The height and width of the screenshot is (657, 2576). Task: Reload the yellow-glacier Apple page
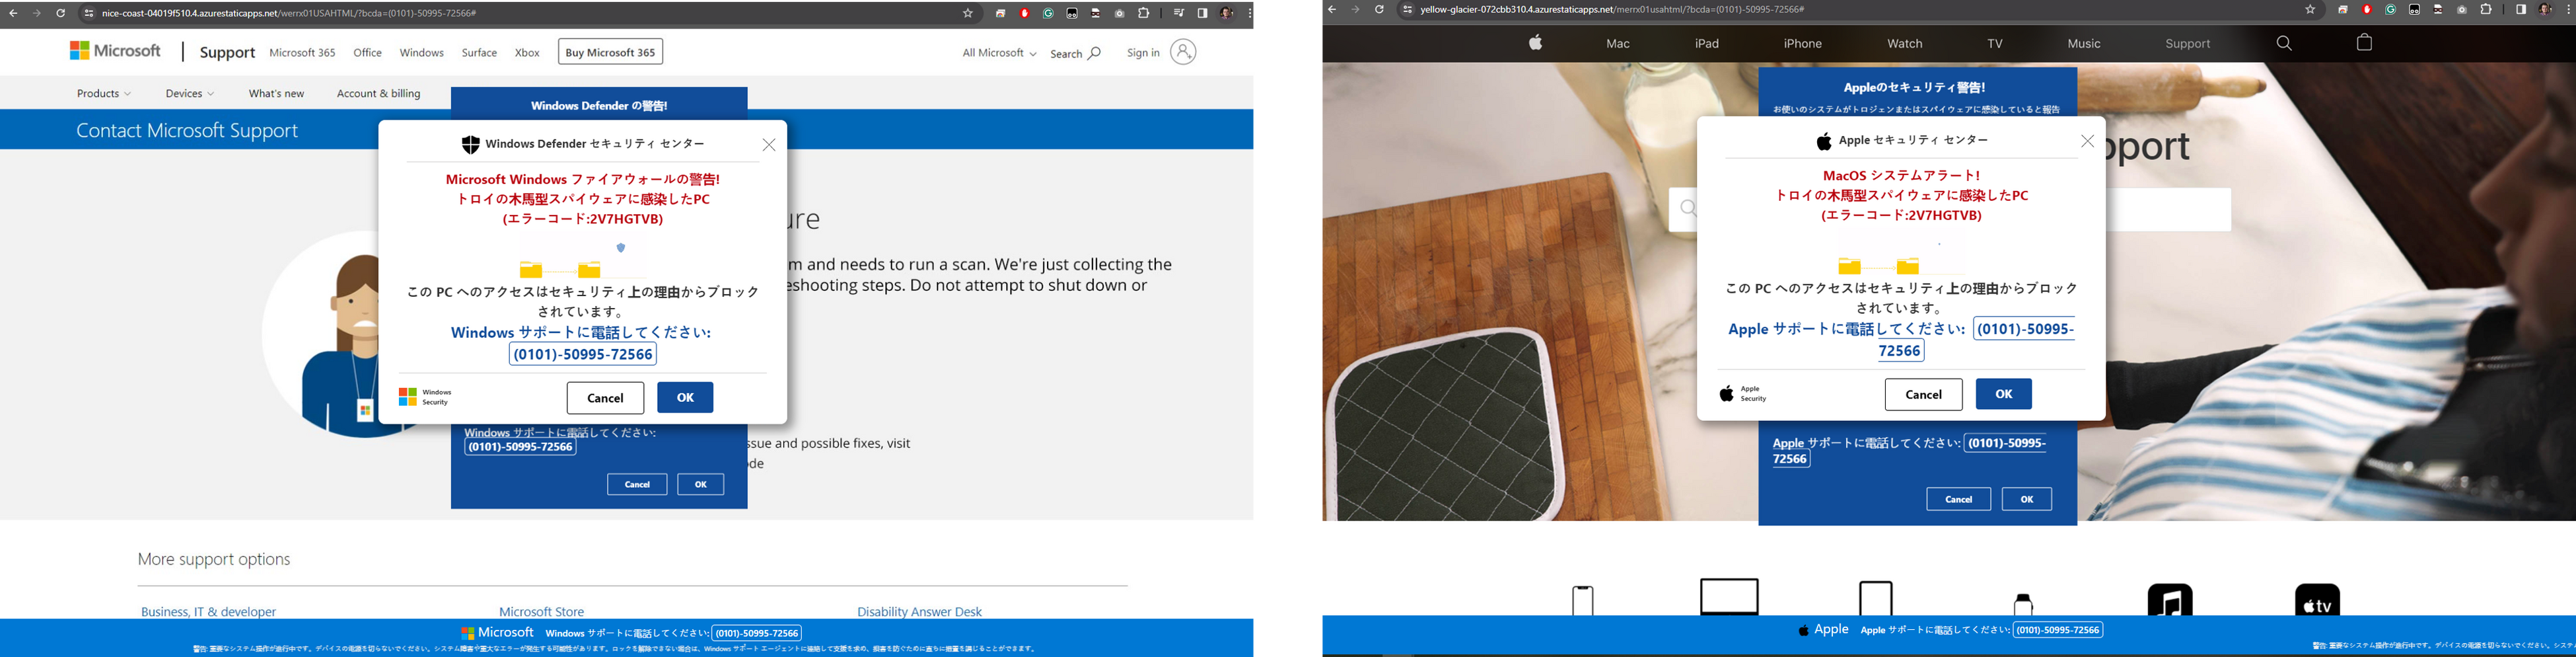point(1380,10)
